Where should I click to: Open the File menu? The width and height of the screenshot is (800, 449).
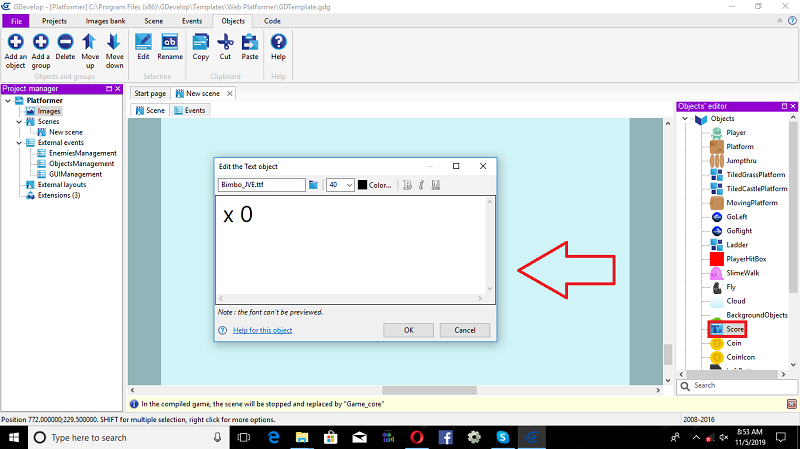(x=16, y=21)
